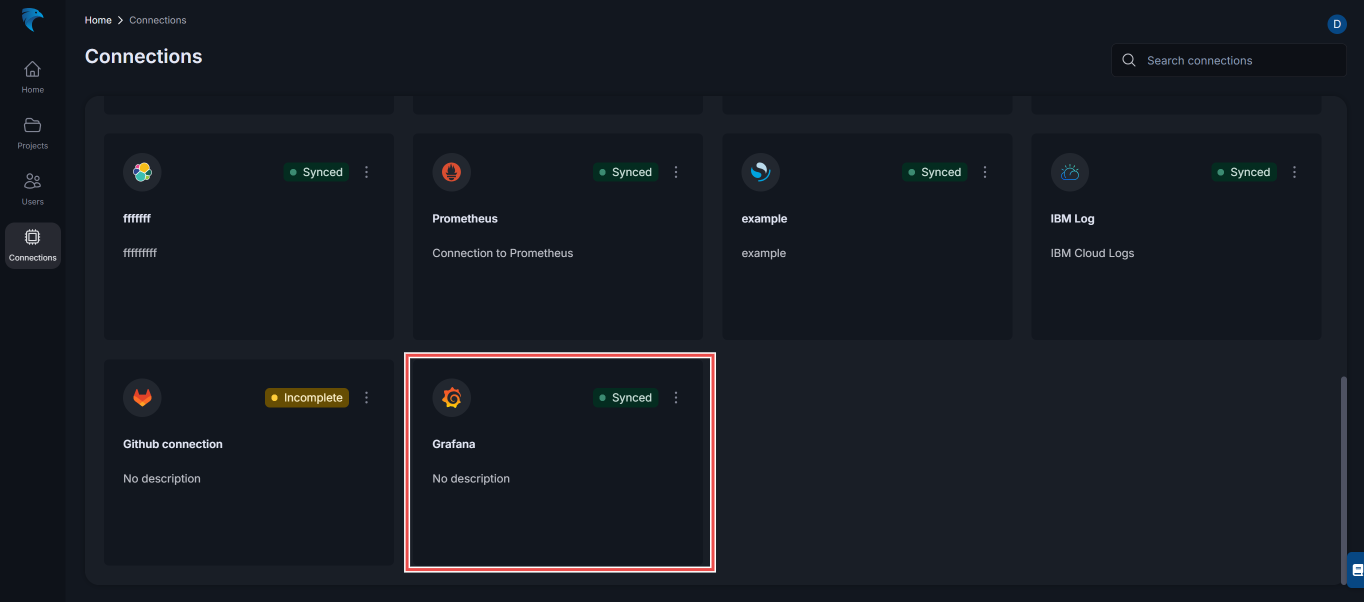This screenshot has height=602, width=1364.
Task: Click the search magnifier icon
Action: pyautogui.click(x=1128, y=60)
